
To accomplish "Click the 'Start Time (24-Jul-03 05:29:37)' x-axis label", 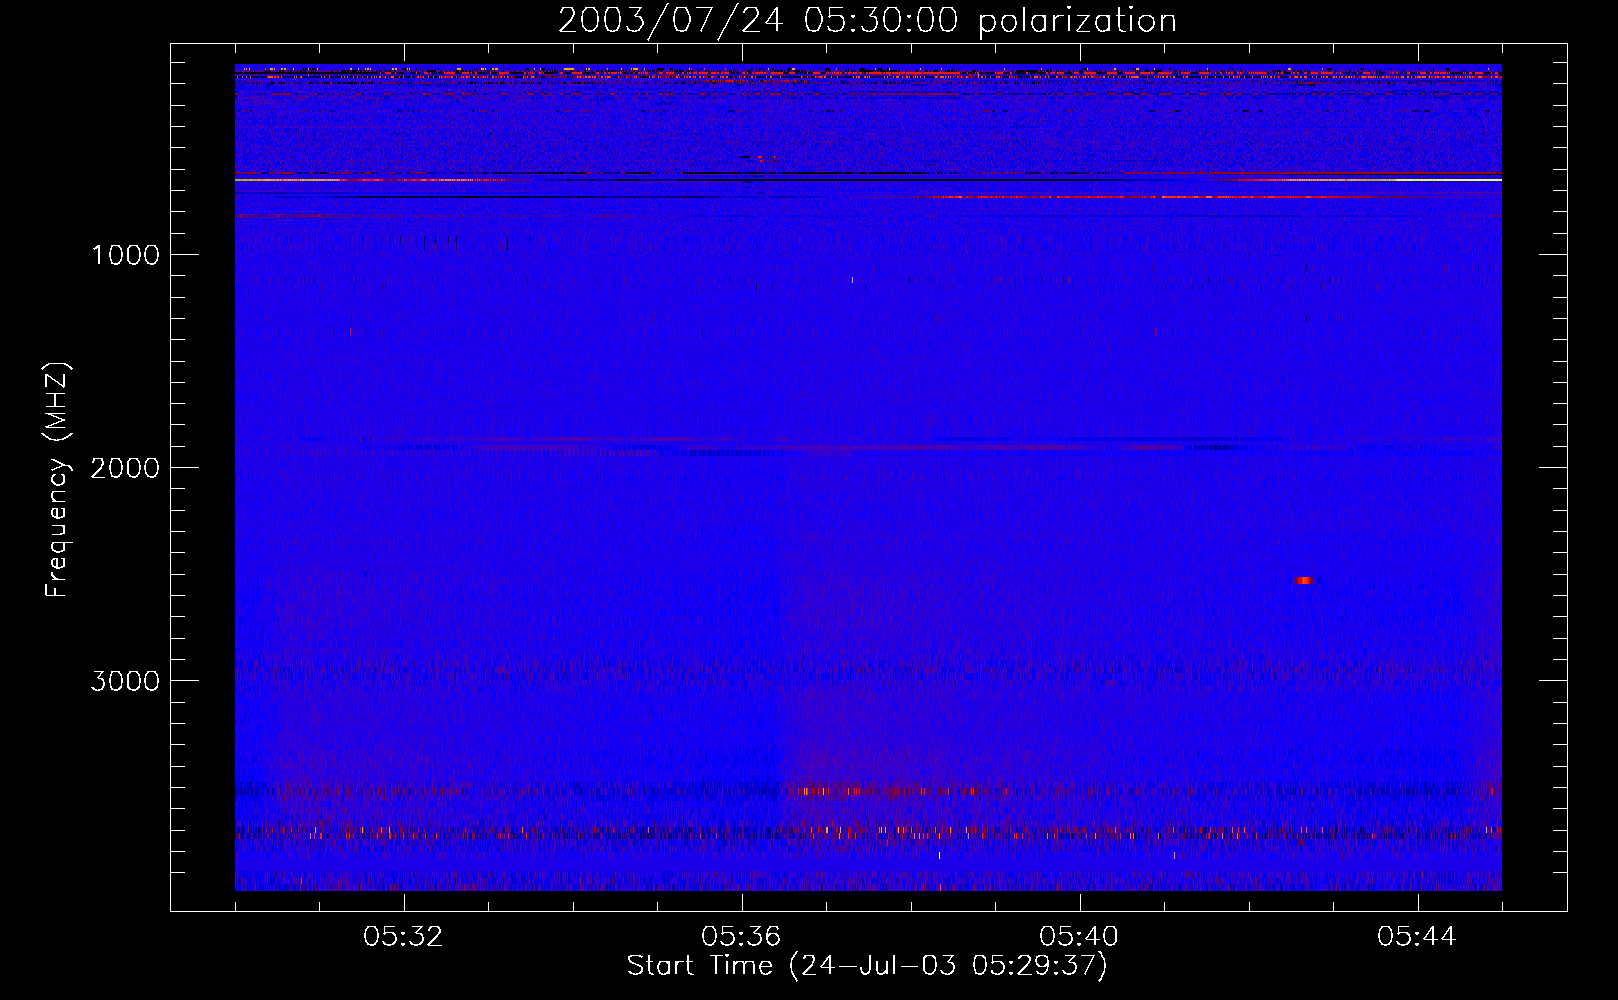I will point(867,966).
